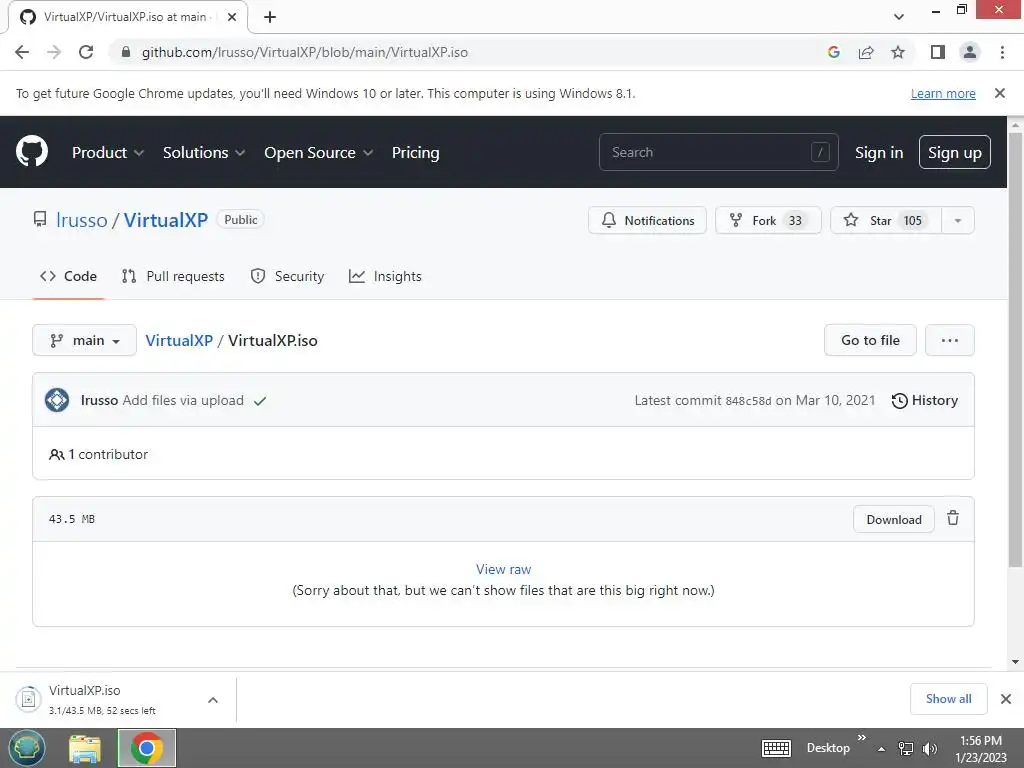Fork the repository
1024x768 pixels.
point(768,221)
